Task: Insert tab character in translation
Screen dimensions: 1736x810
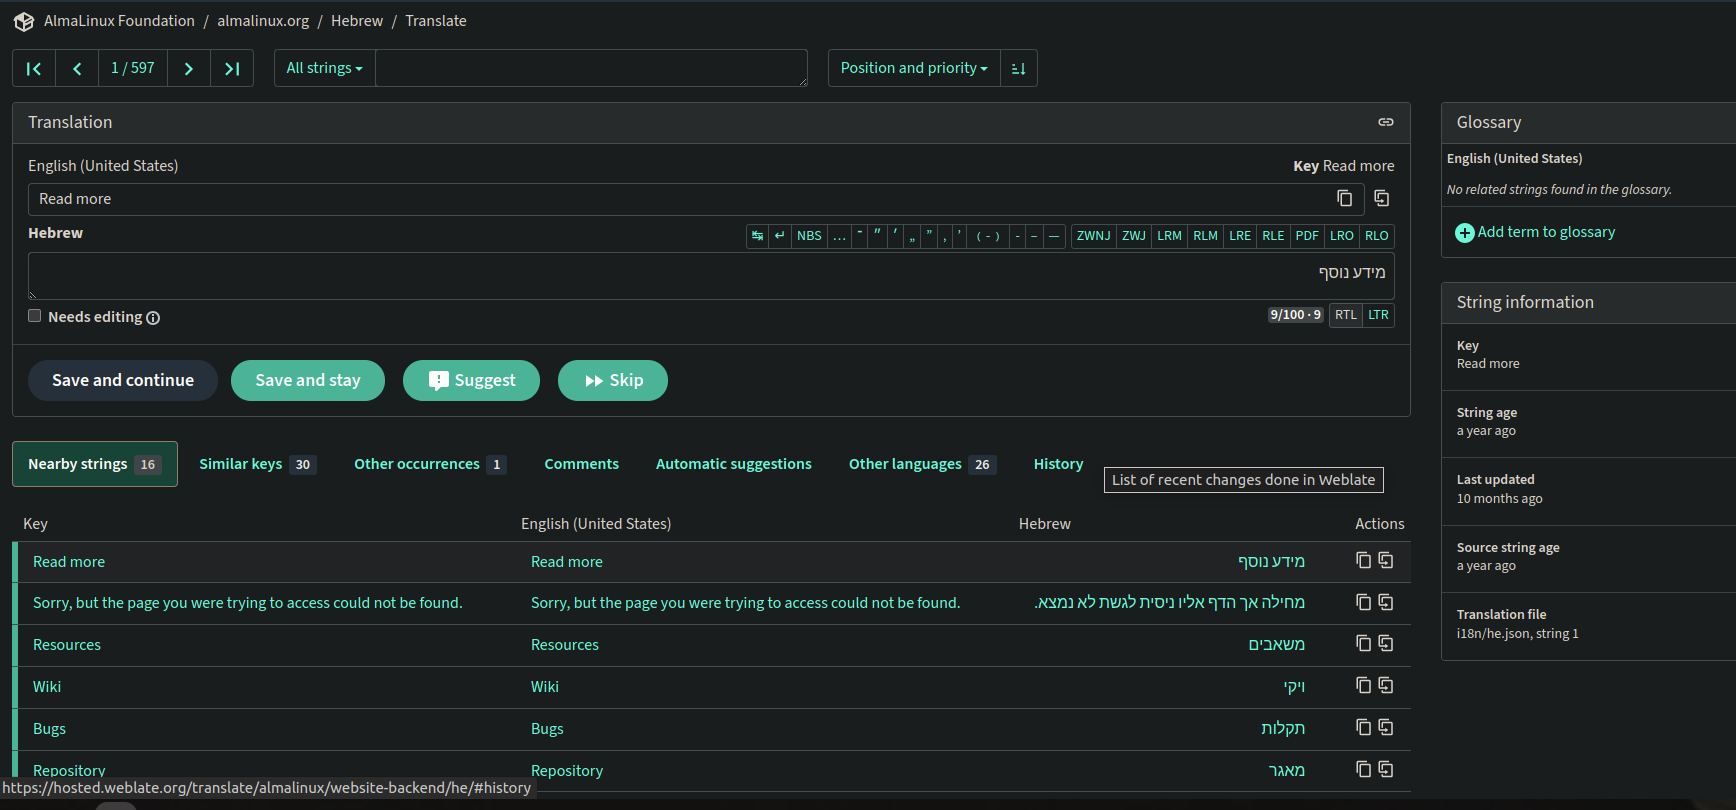Action: pyautogui.click(x=757, y=236)
